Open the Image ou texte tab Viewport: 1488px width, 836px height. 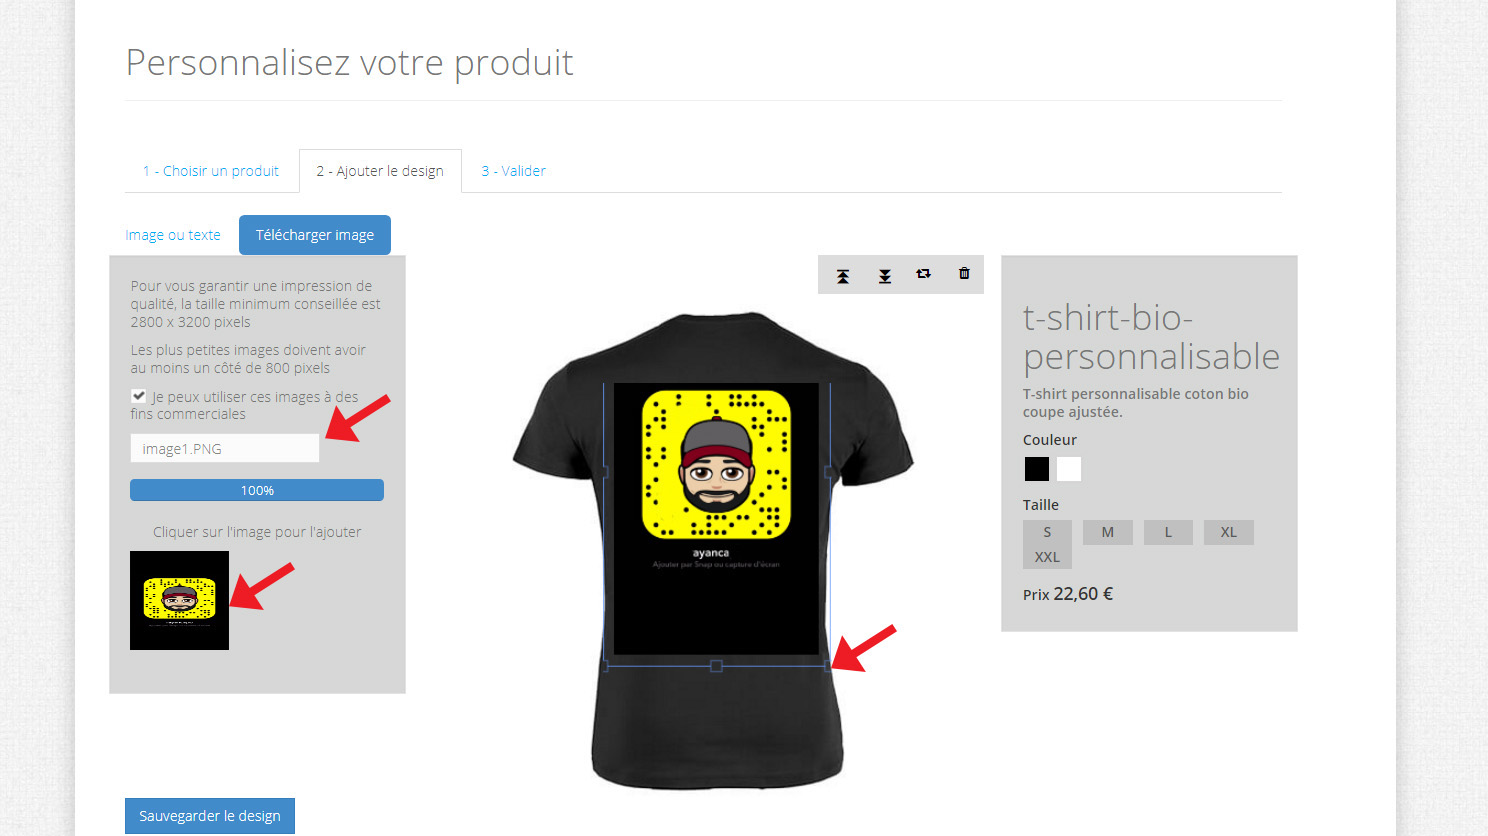173,235
